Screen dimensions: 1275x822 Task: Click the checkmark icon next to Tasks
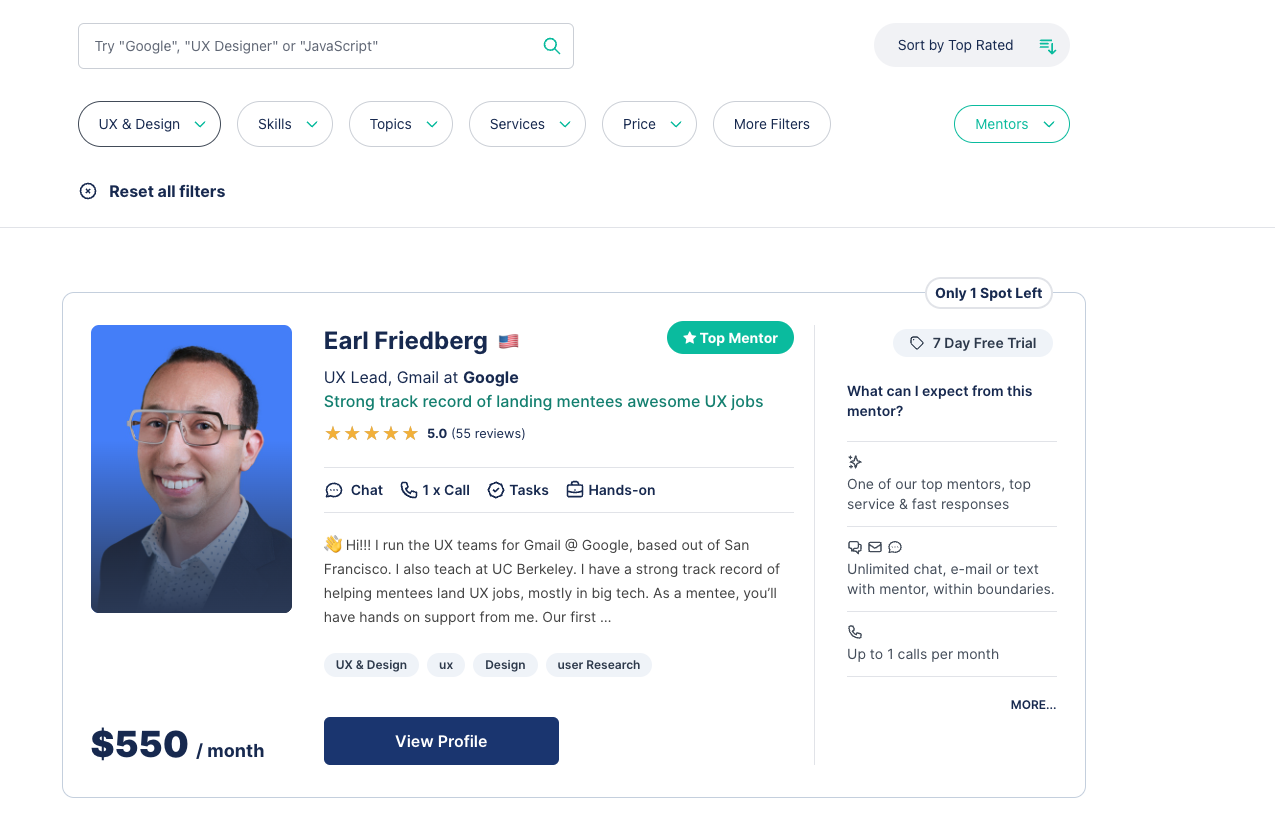[495, 490]
